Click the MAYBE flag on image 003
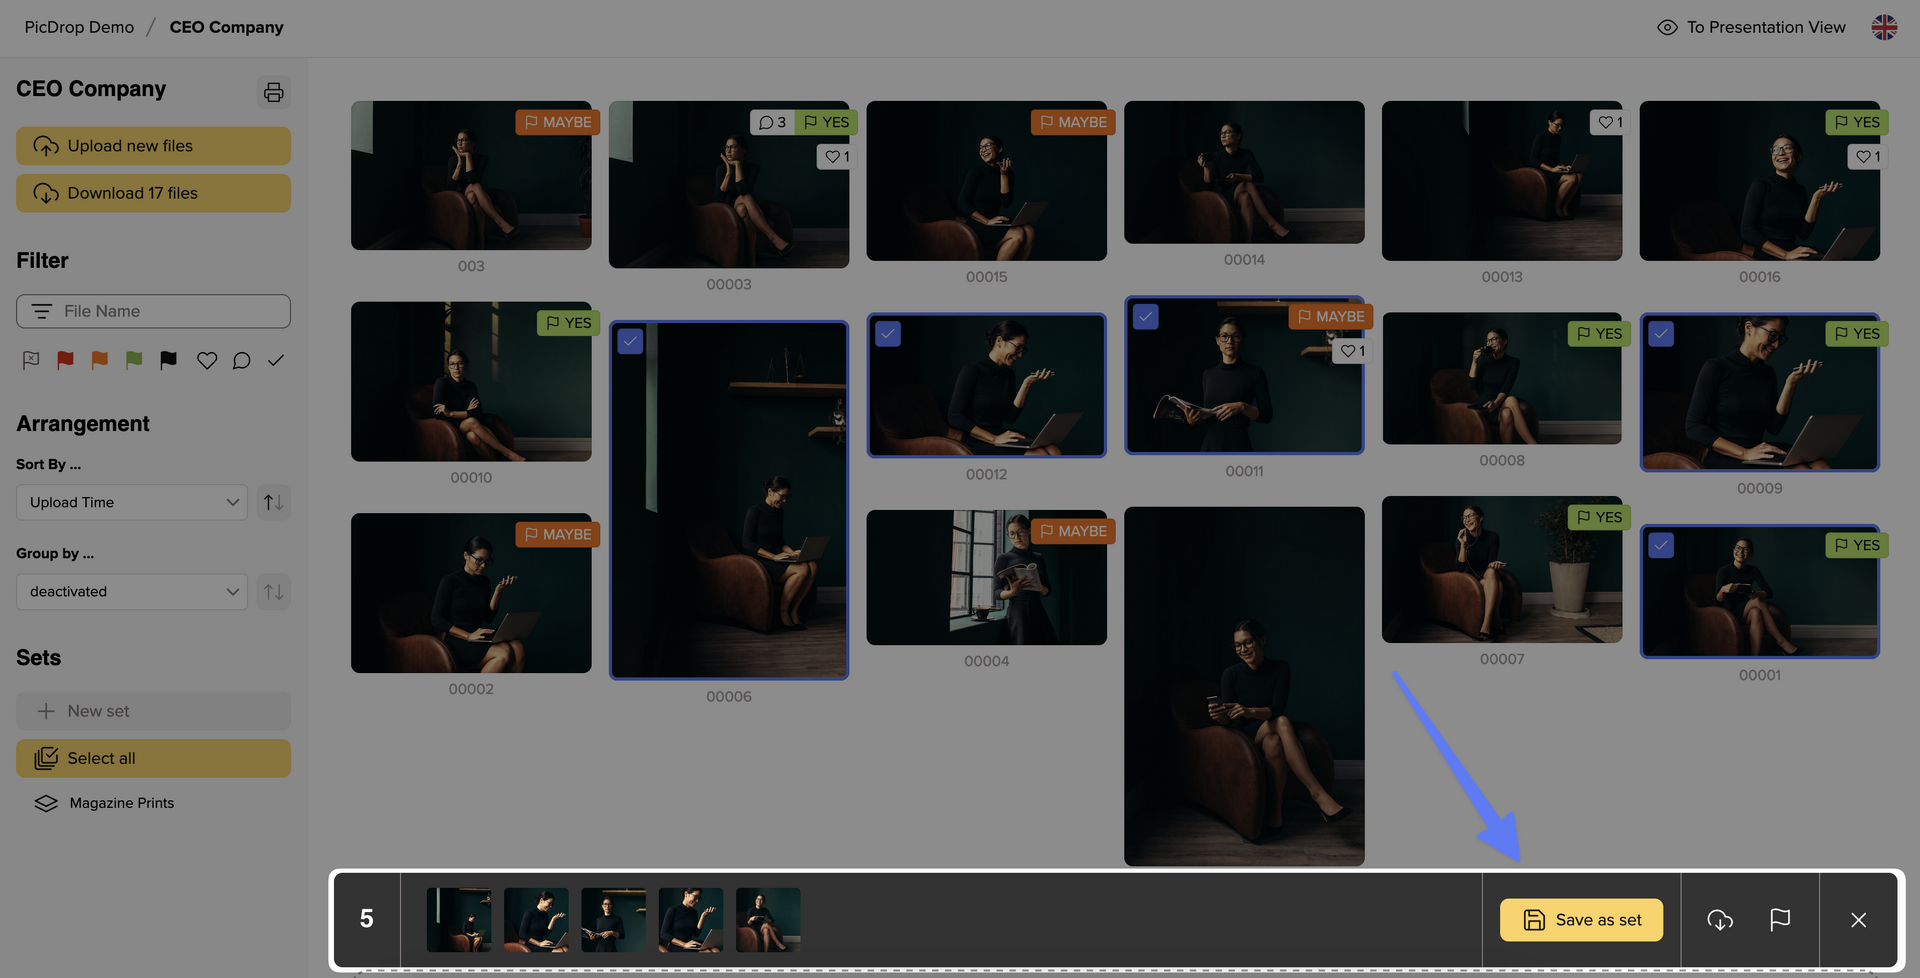 pos(558,122)
